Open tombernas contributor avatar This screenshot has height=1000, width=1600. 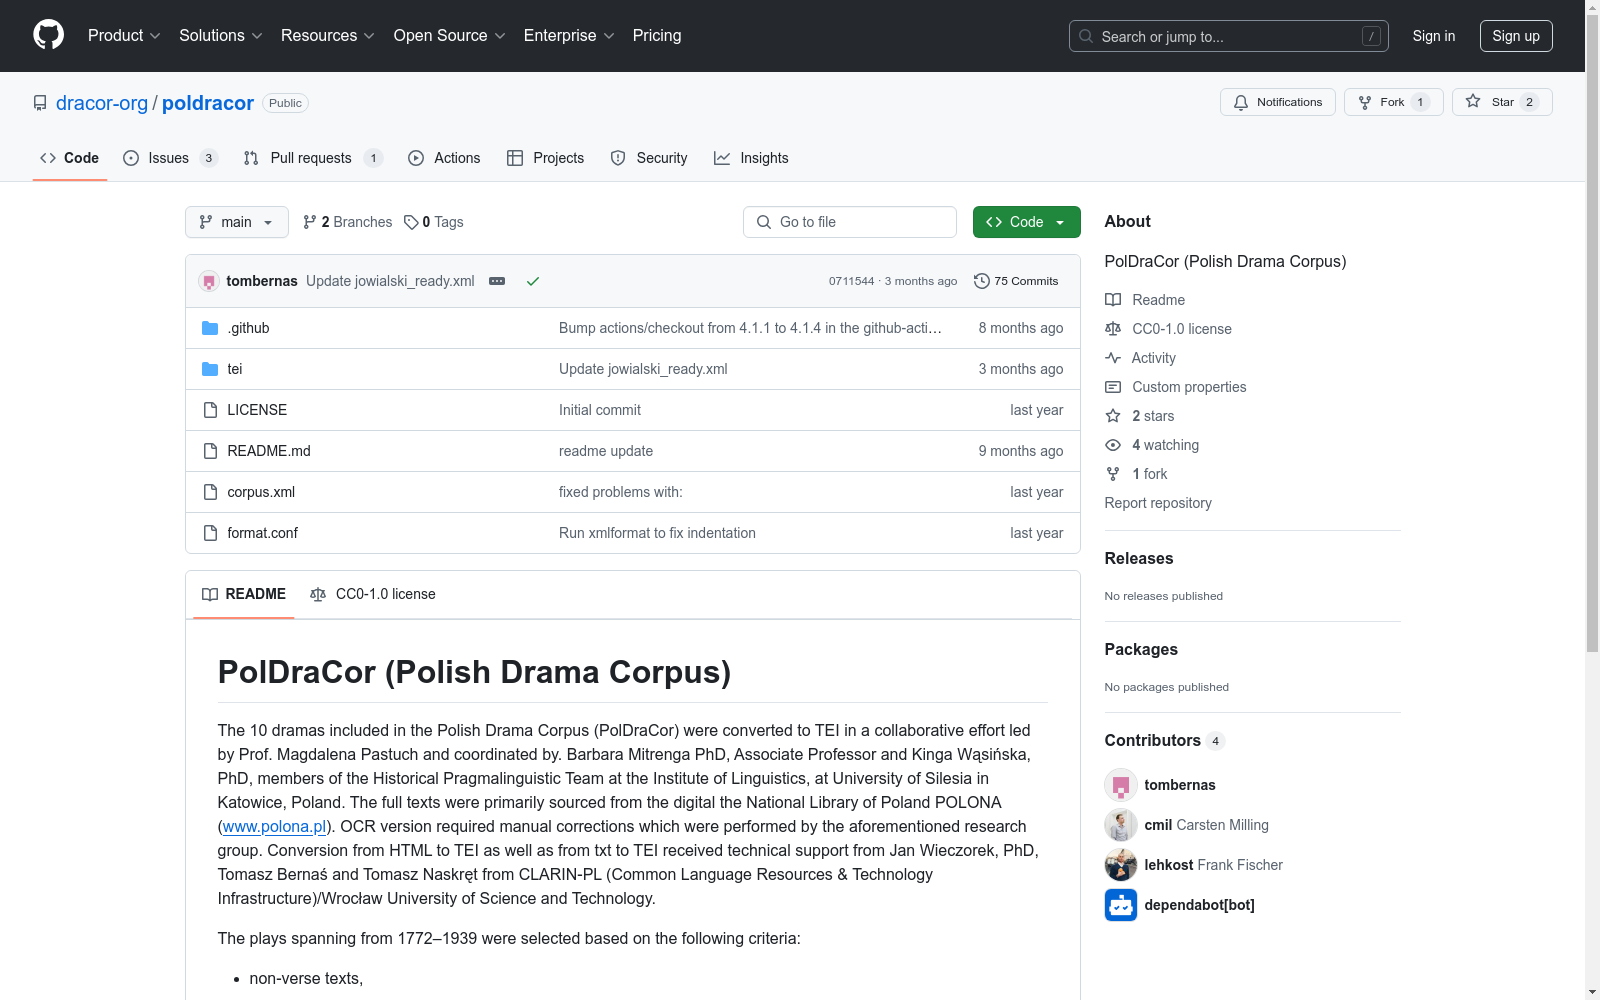point(1121,785)
